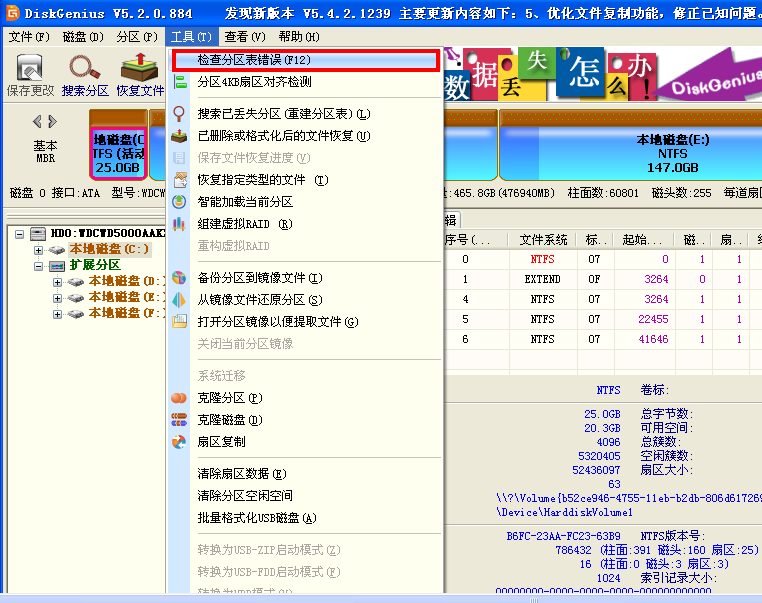Expand the 本地磁盘(C:) tree node
This screenshot has height=603, width=762.
click(x=38, y=249)
